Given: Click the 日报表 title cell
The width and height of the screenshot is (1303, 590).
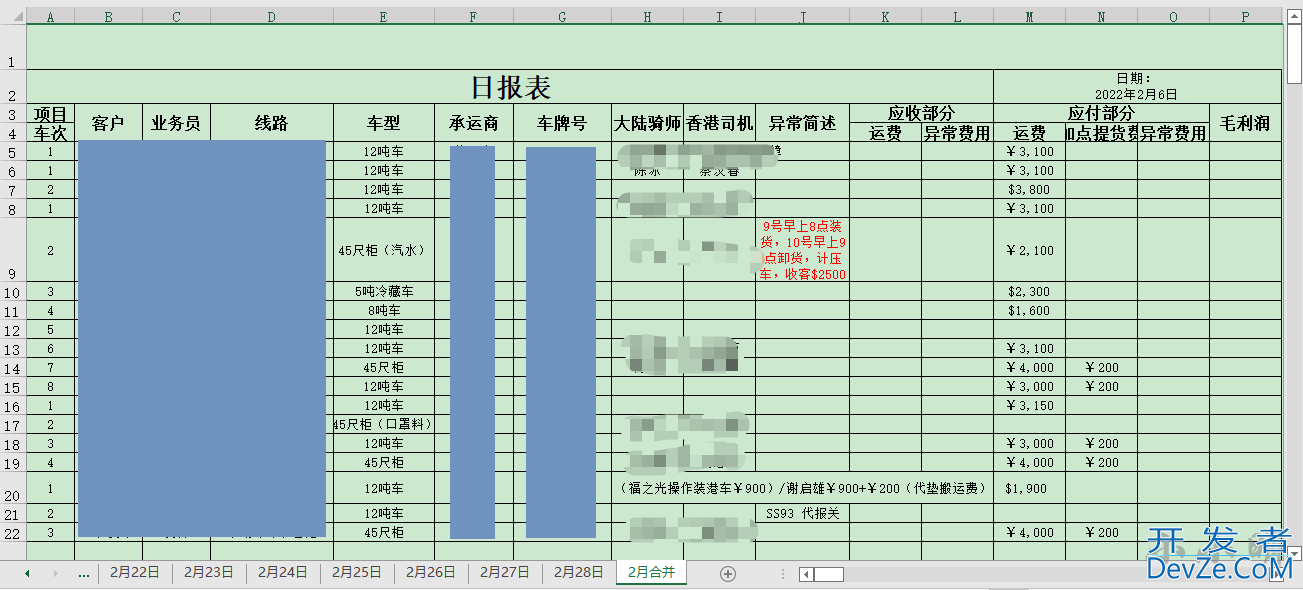Looking at the screenshot, I should (510, 87).
